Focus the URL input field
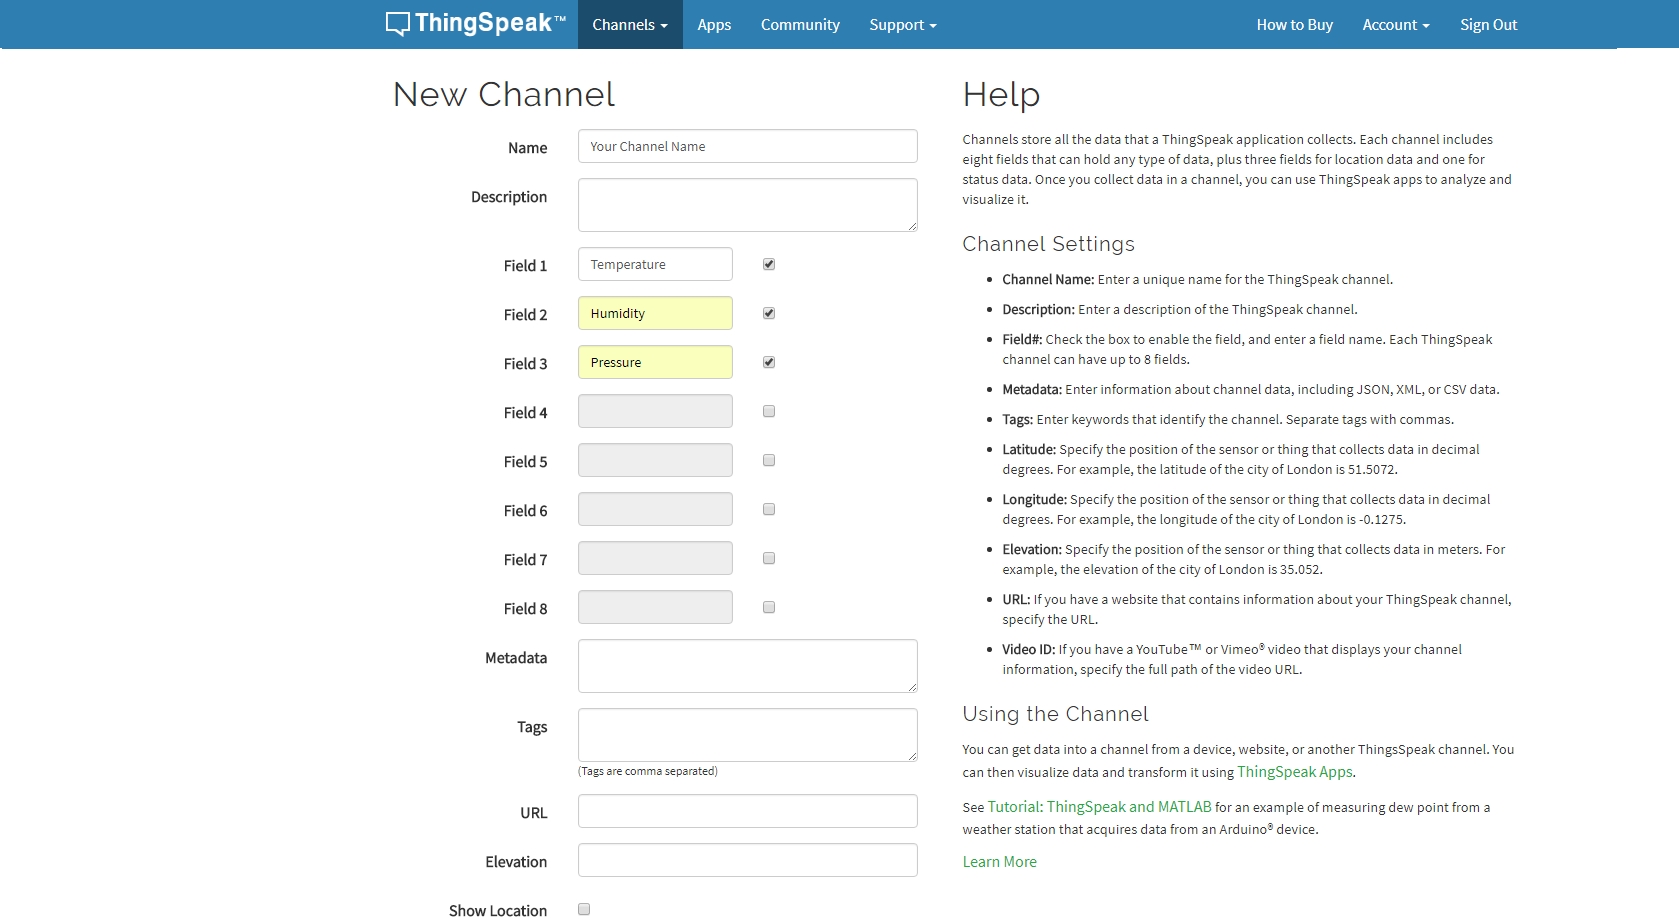 coord(748,811)
